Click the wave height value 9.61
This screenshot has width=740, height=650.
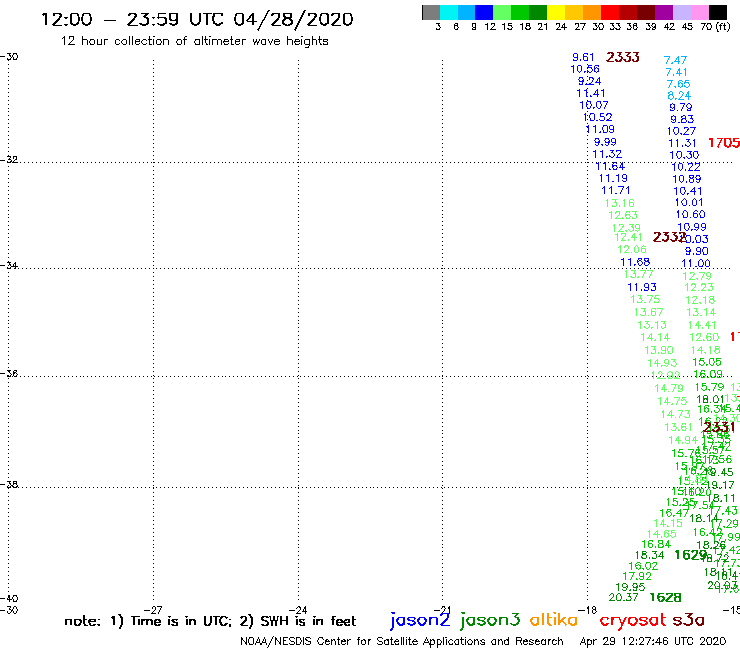coord(583,57)
